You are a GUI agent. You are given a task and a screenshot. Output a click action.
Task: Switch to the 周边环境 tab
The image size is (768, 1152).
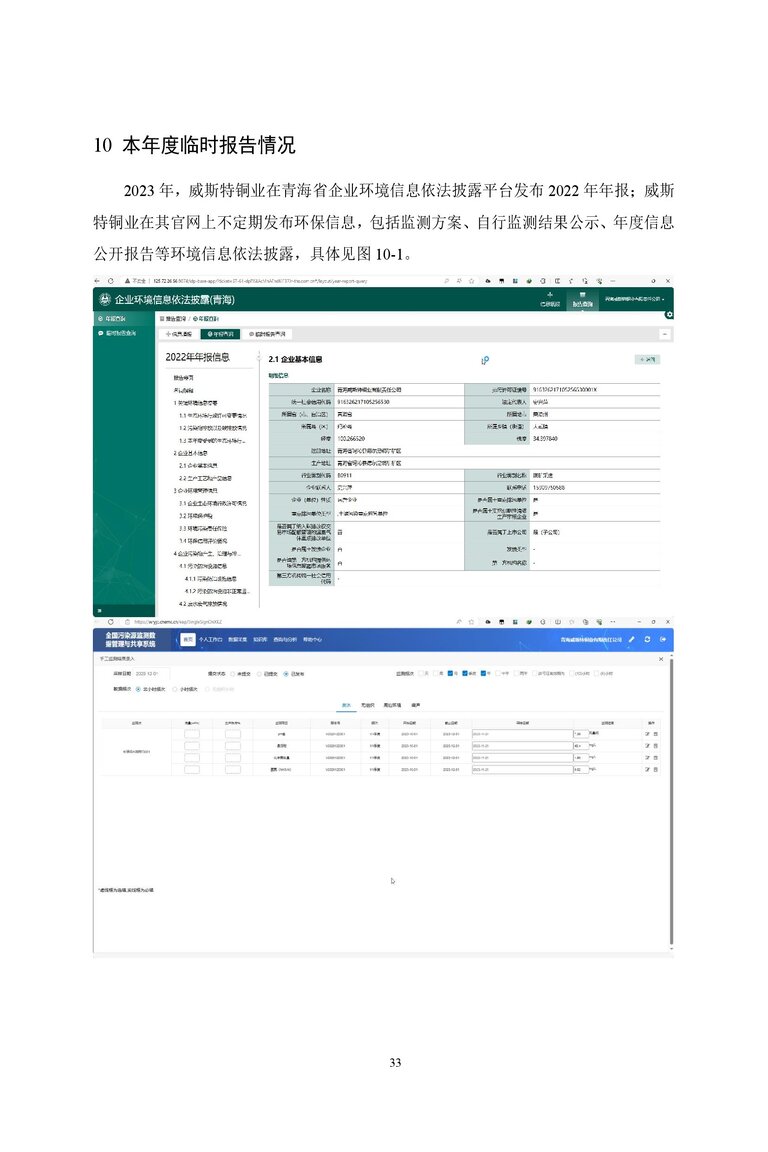[x=394, y=706]
